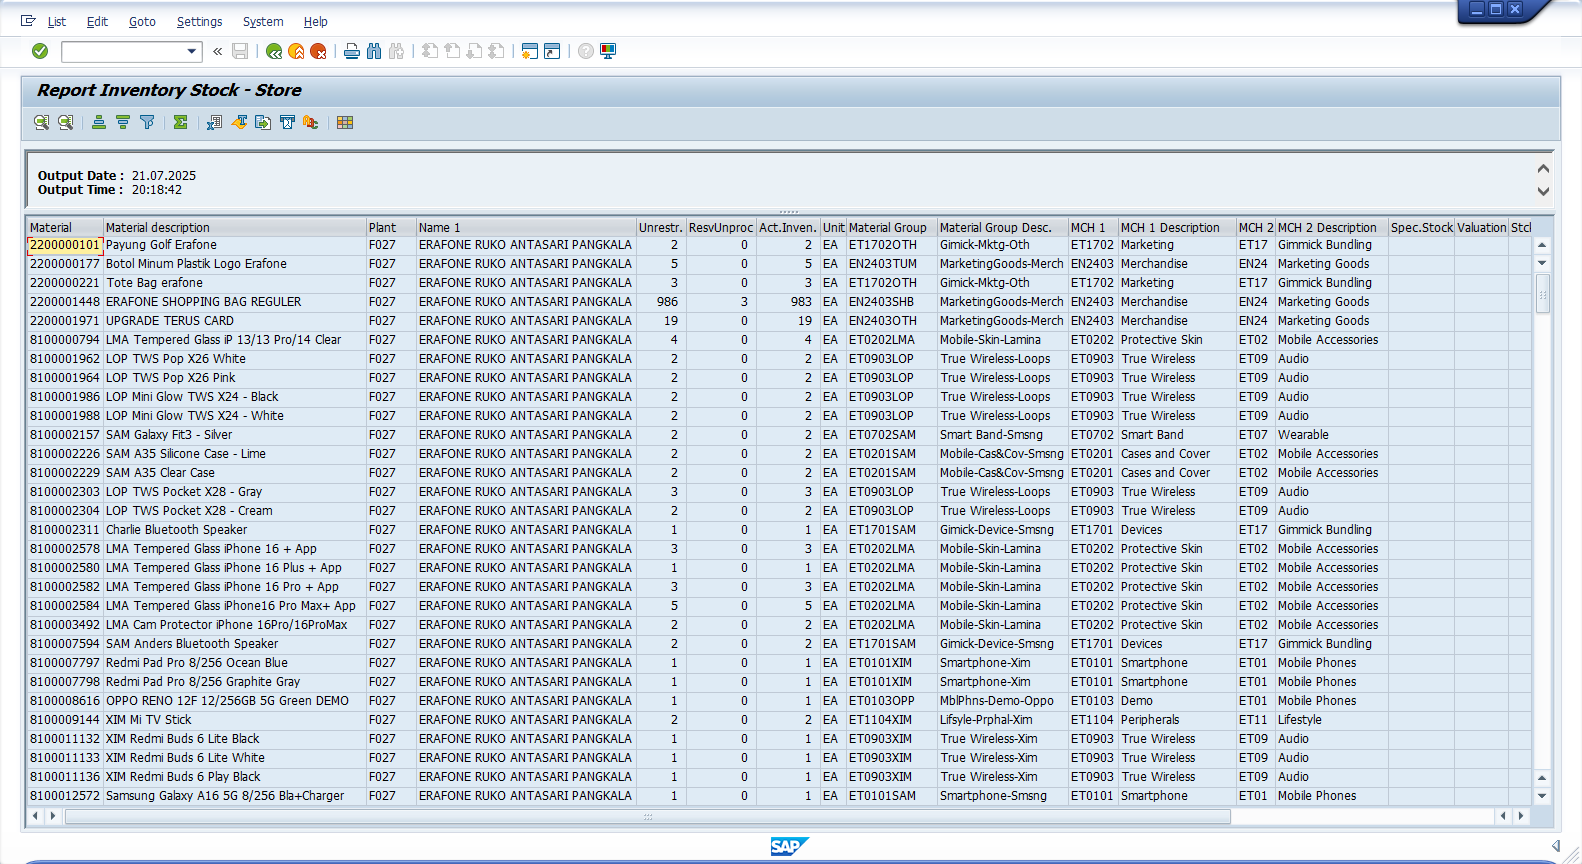The width and height of the screenshot is (1582, 864).
Task: Click the green Enter checkmark icon
Action: coord(40,51)
